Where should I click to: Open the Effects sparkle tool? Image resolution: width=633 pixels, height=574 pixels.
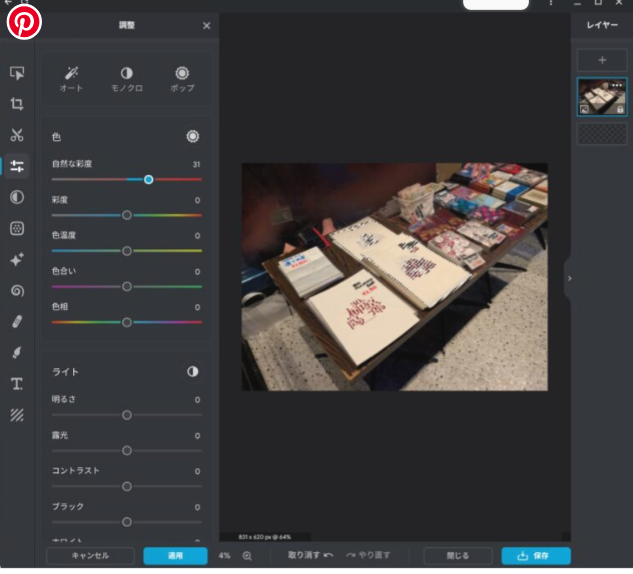coord(17,259)
